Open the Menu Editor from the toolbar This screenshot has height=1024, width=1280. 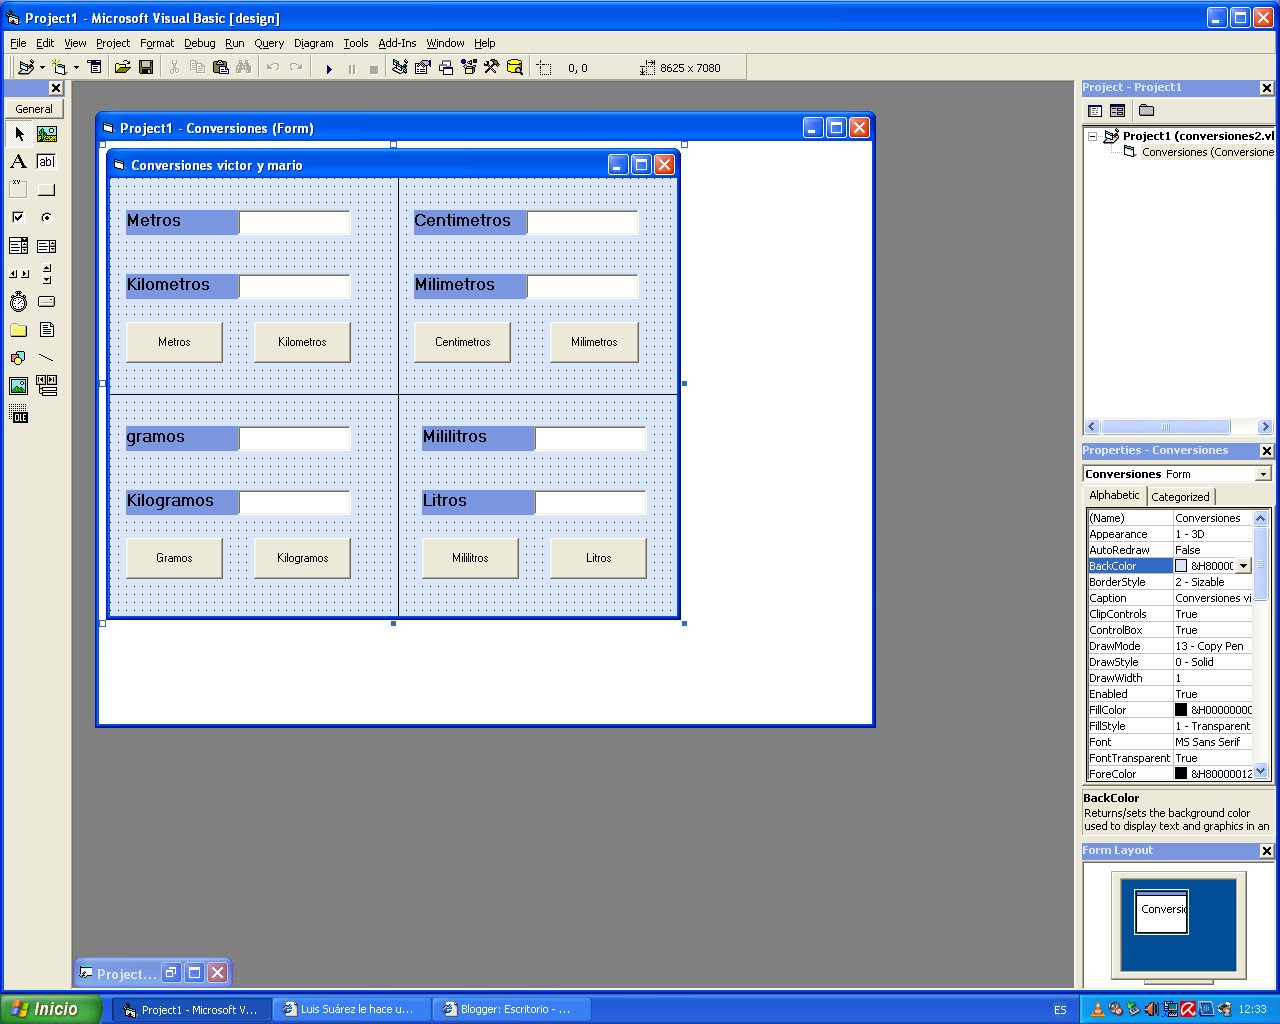point(94,66)
